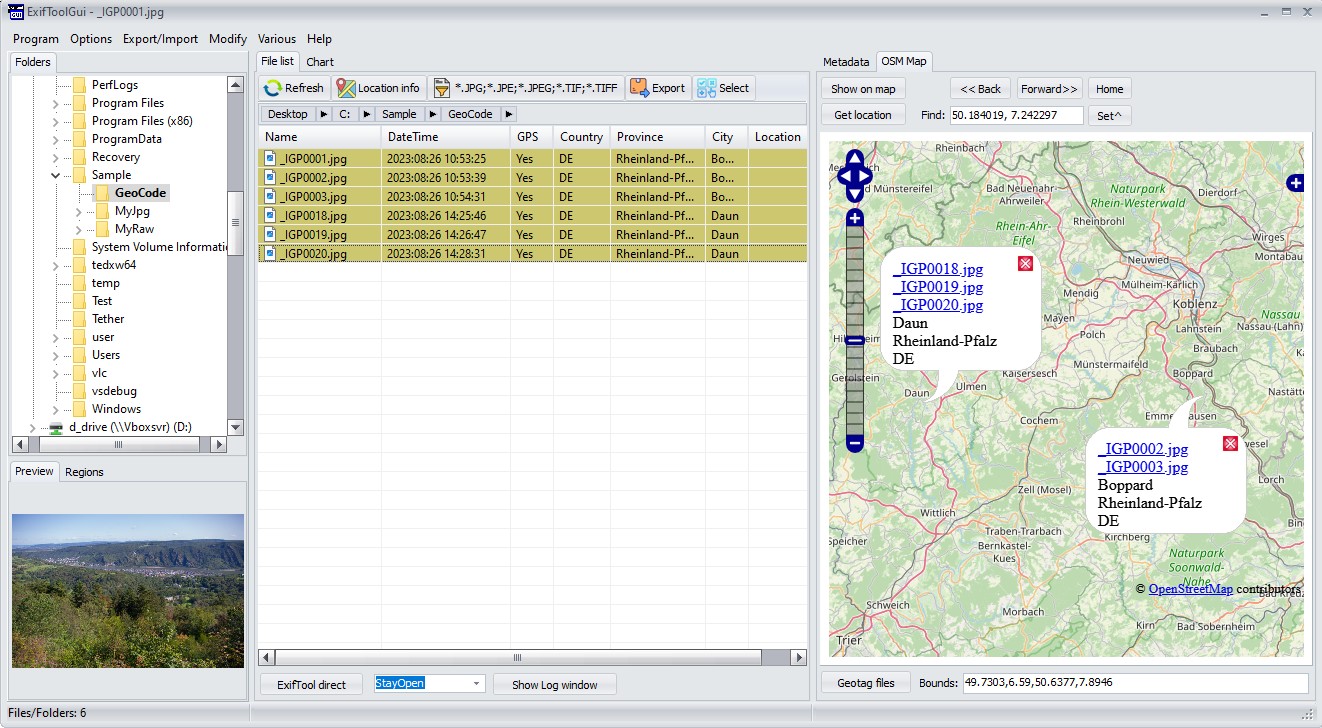Click the GeoCode folder icon in tree

(102, 193)
